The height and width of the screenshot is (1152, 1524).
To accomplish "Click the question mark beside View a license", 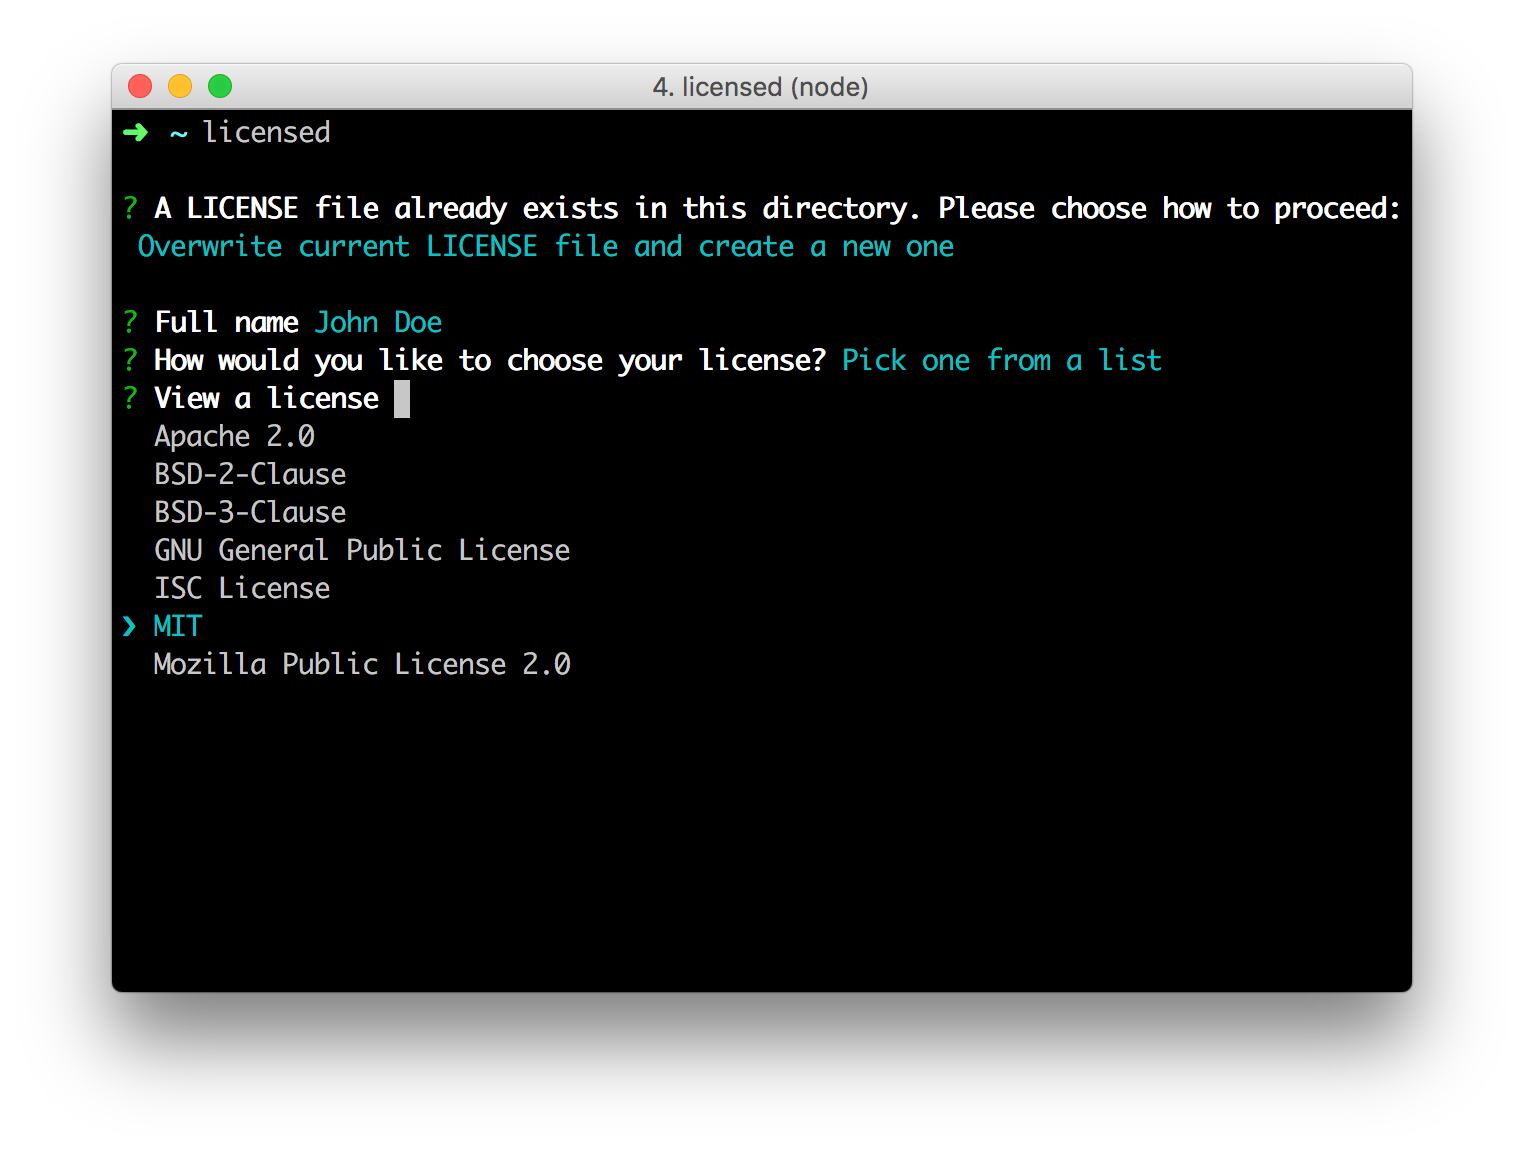I will [129, 398].
